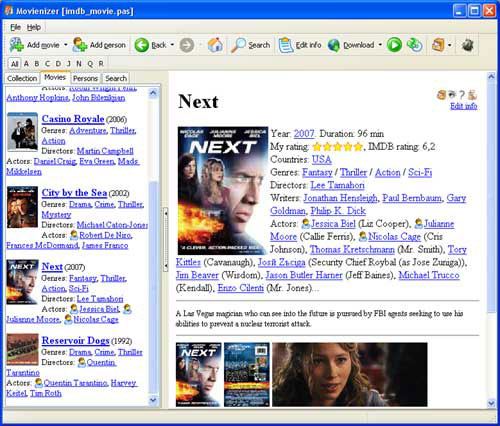Open Search with the magnifier icon
500x426 pixels.
tap(238, 45)
